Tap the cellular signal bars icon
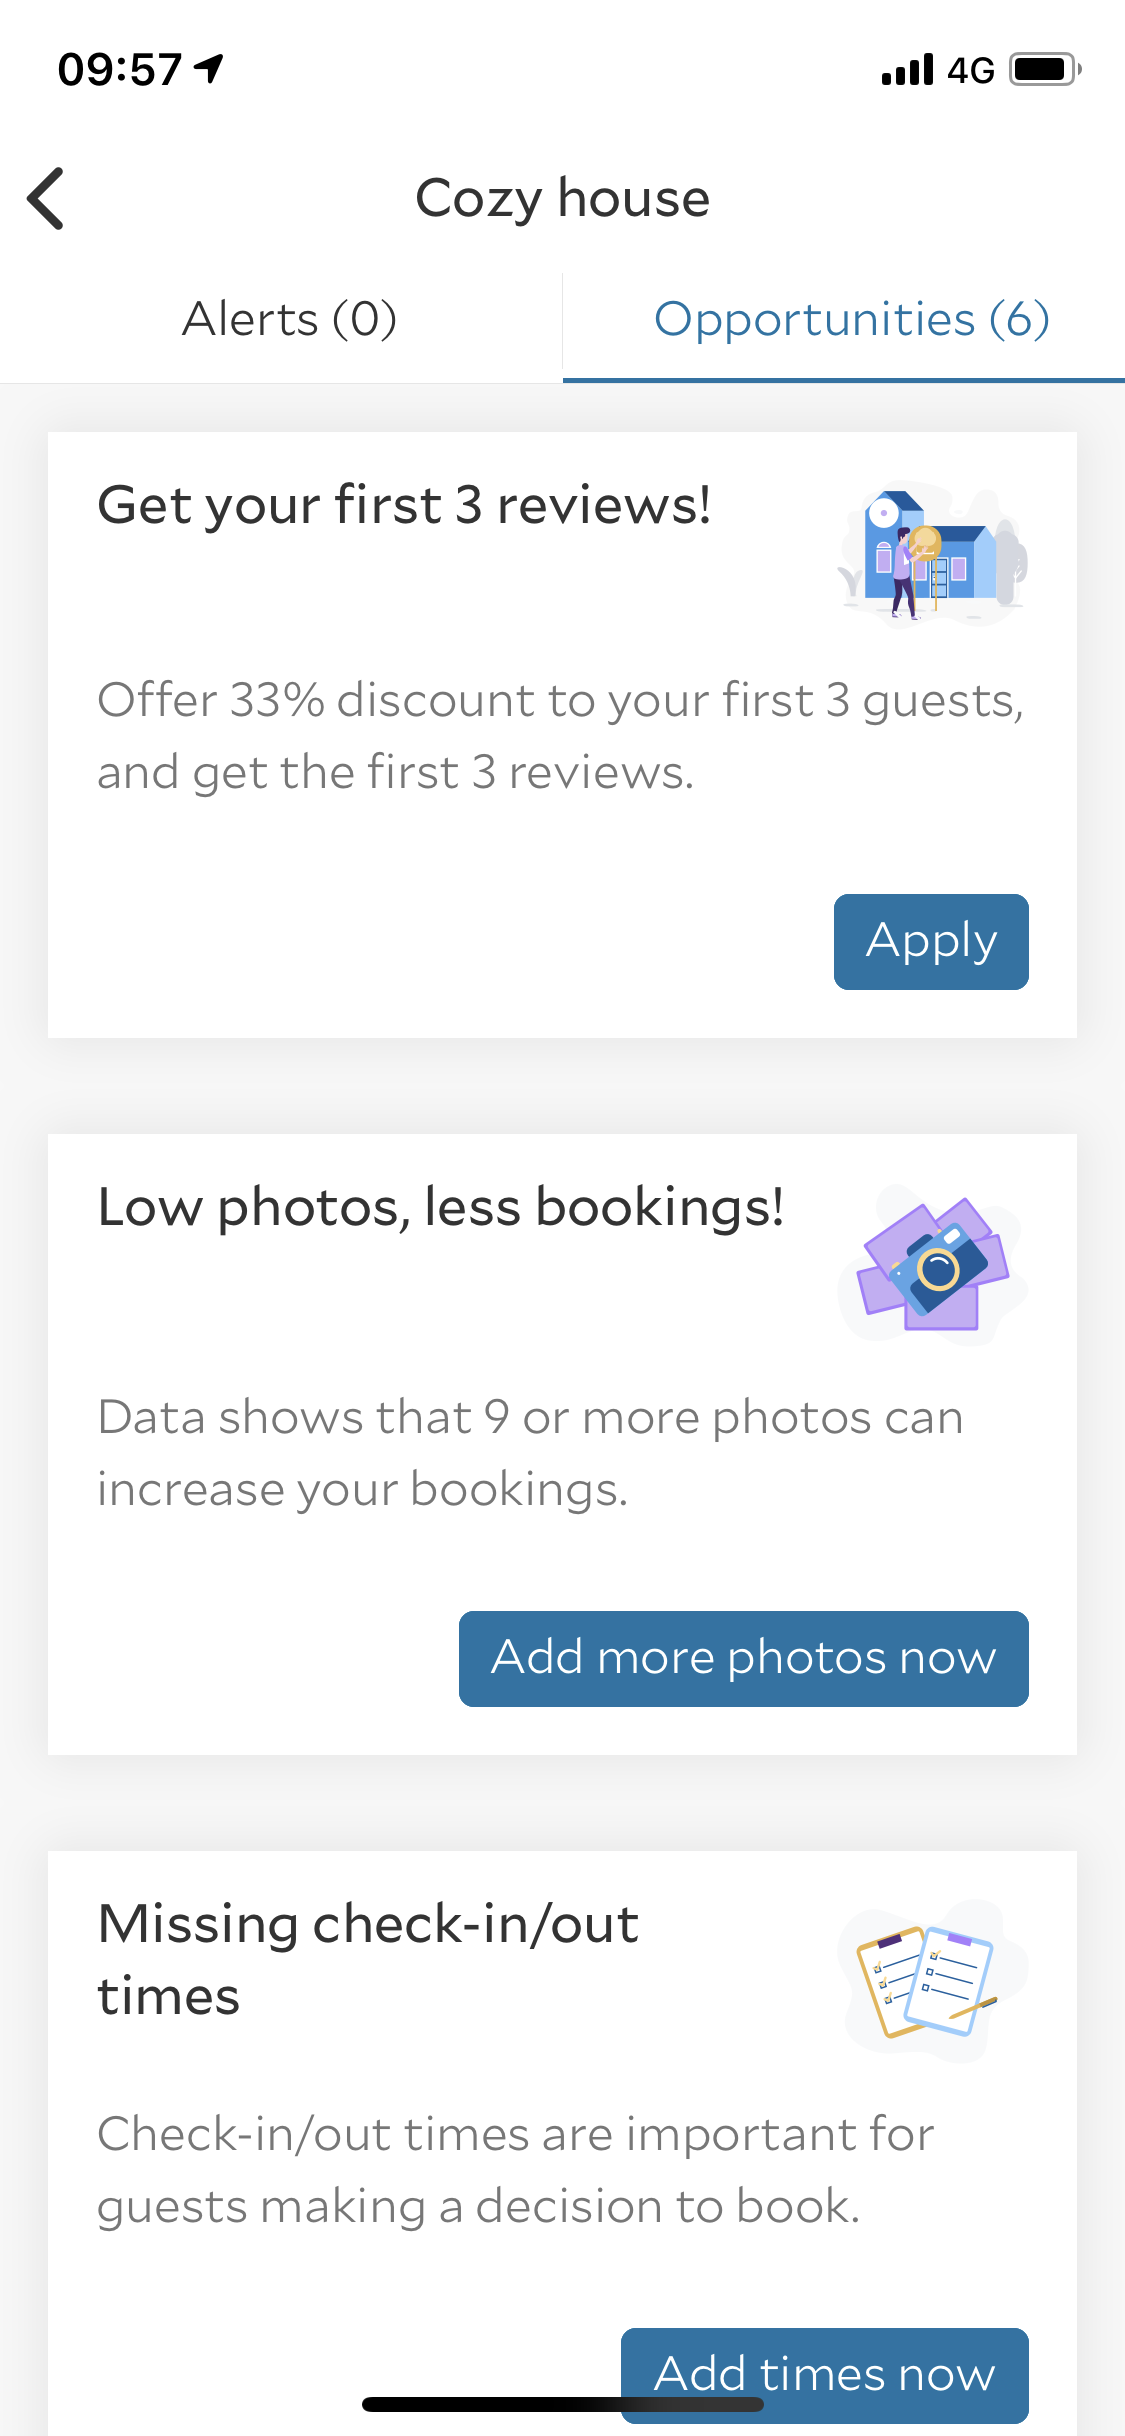This screenshot has height=2436, width=1125. 907,70
